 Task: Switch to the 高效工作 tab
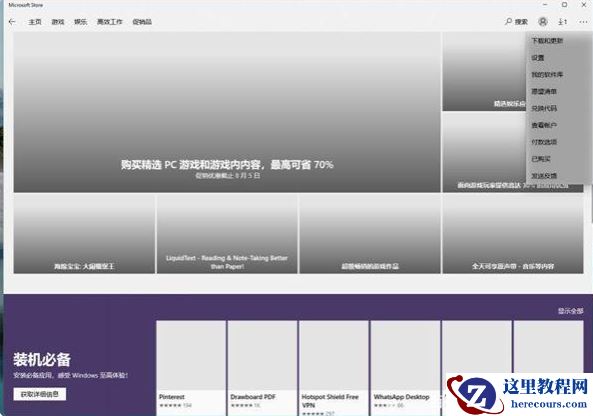point(110,22)
